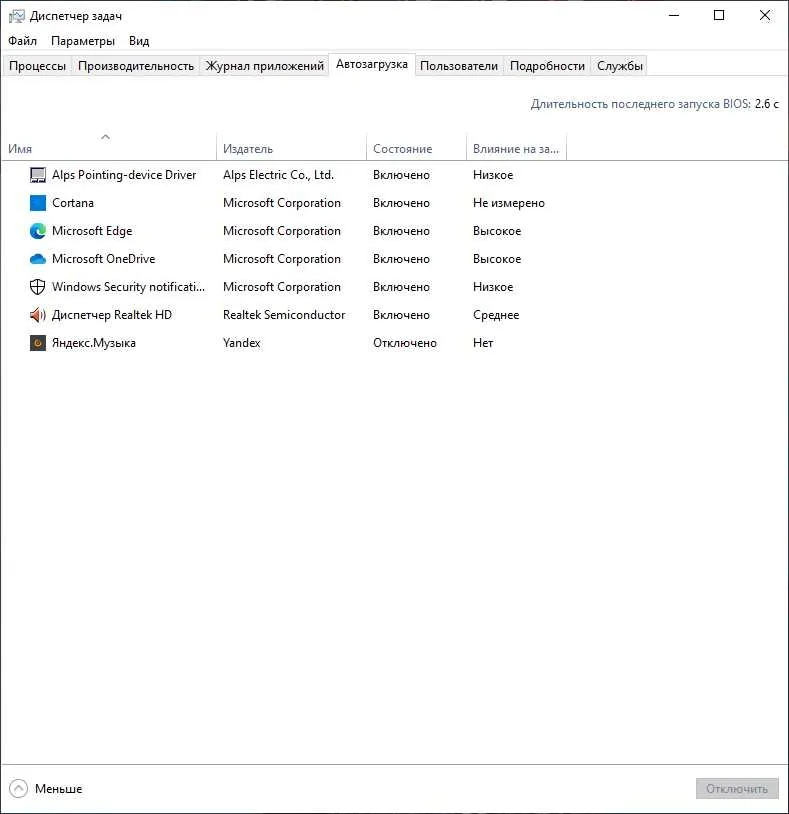Click Высокое impact in OneDrive row
Screen dimensions: 789x814
pyautogui.click(x=497, y=259)
